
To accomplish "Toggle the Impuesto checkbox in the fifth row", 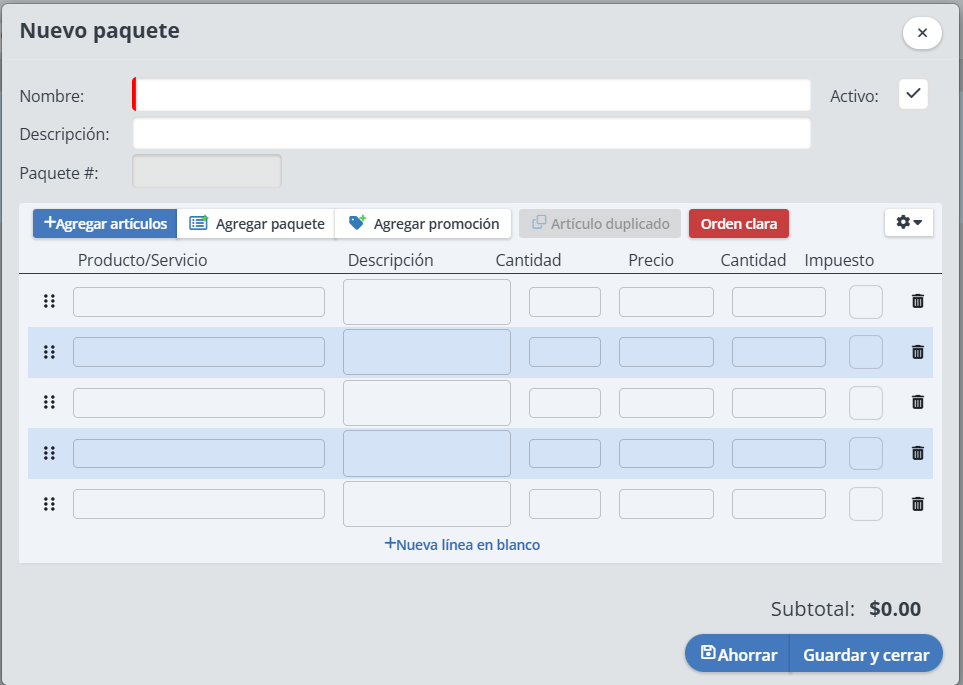I will pos(866,504).
